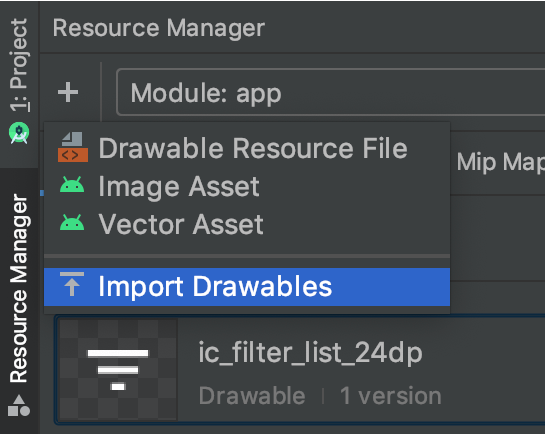Select the filter list icon thumbnail preview
The image size is (546, 434).
coord(118,369)
